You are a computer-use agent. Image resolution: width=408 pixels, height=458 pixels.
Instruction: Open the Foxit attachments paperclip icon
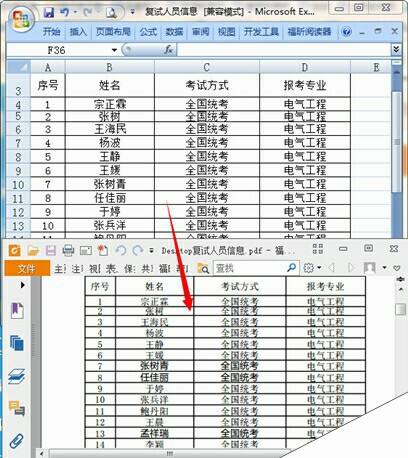[16, 441]
